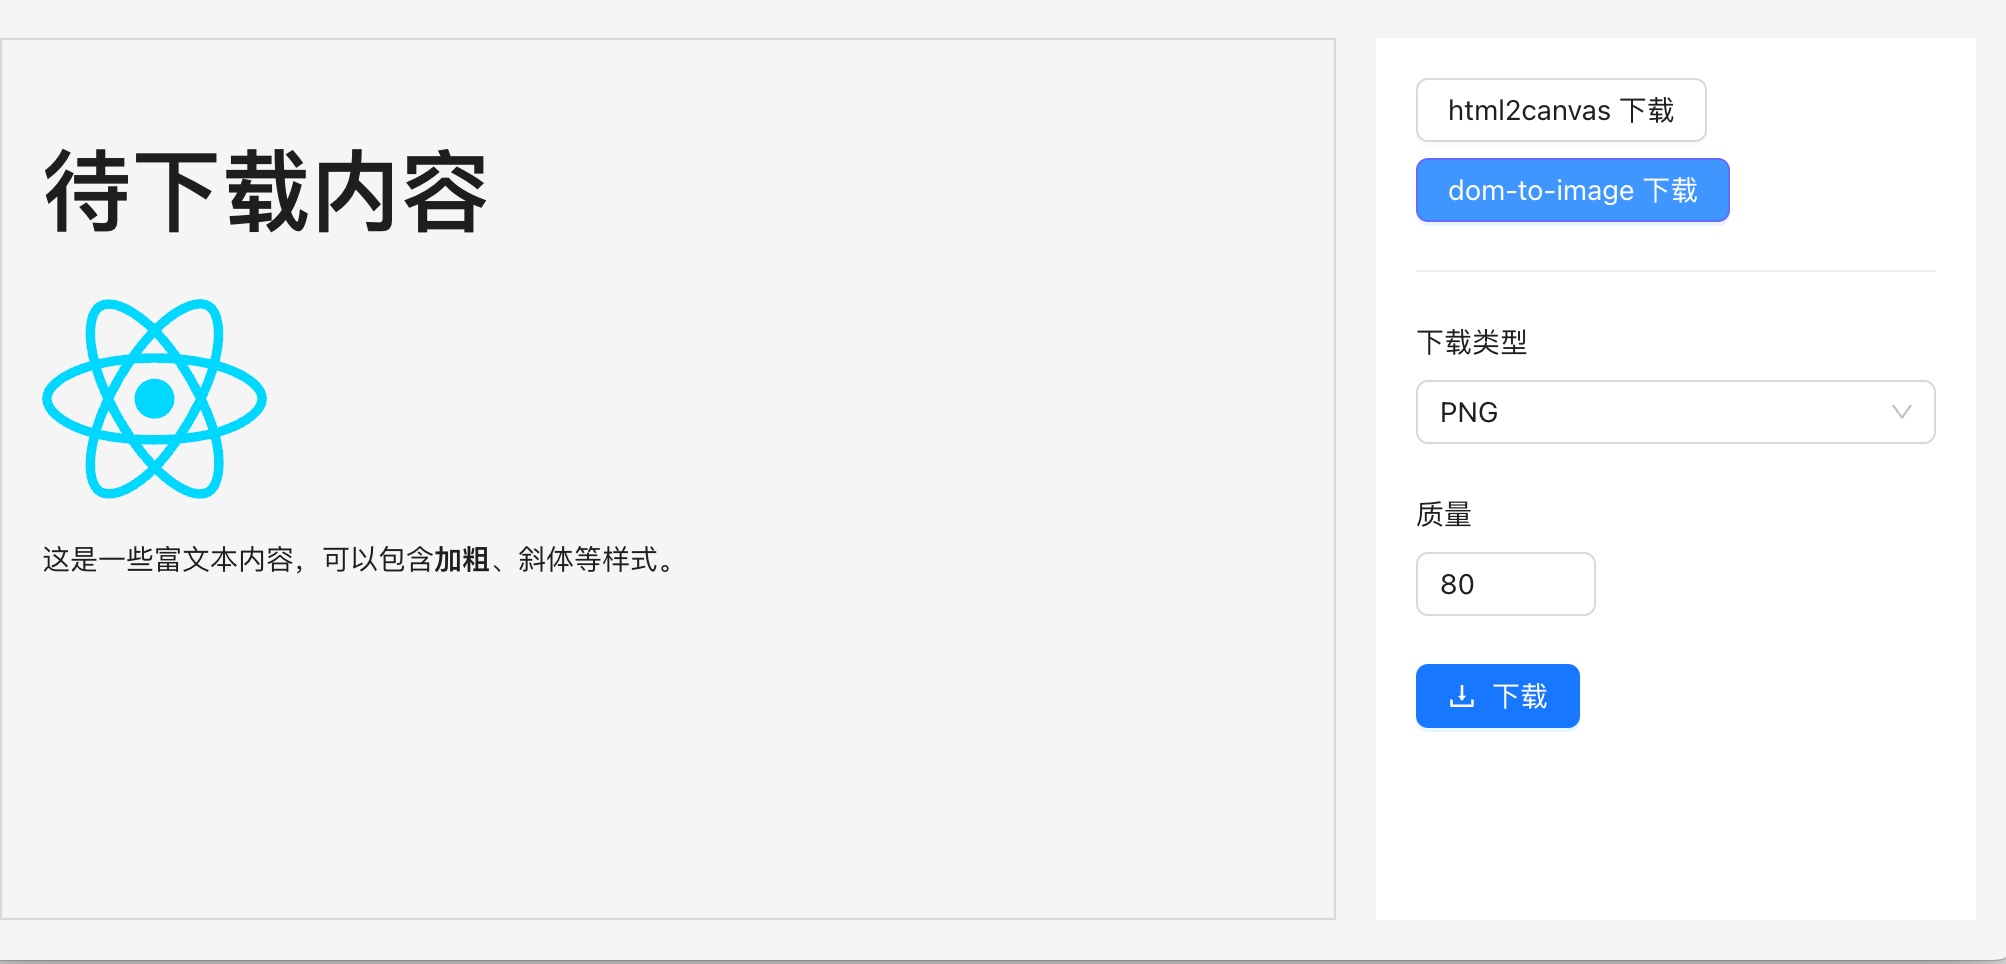Open the 下载类型 PNG dropdown
Screen dimensions: 2006x964
1675,412
